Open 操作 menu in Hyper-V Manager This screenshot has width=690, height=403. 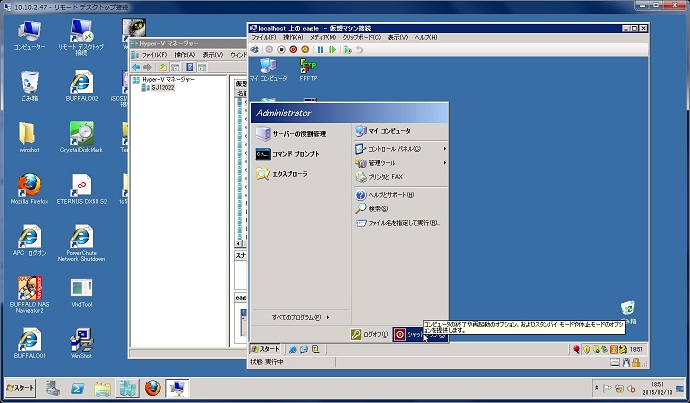point(184,54)
